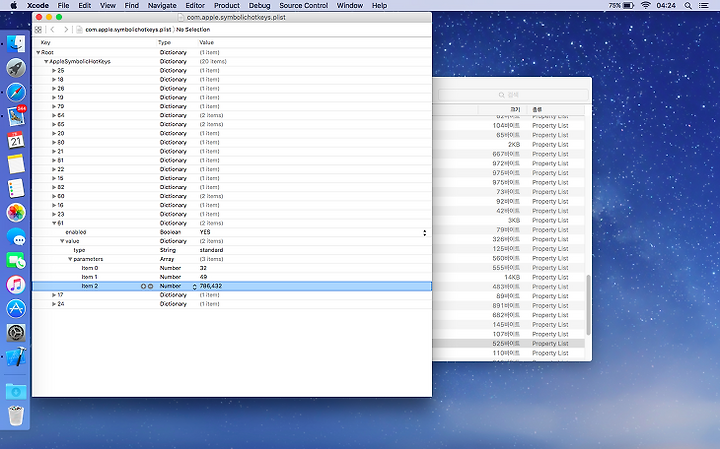720x449 pixels.
Task: Remove Item 2 with the minus button
Action: (x=150, y=286)
